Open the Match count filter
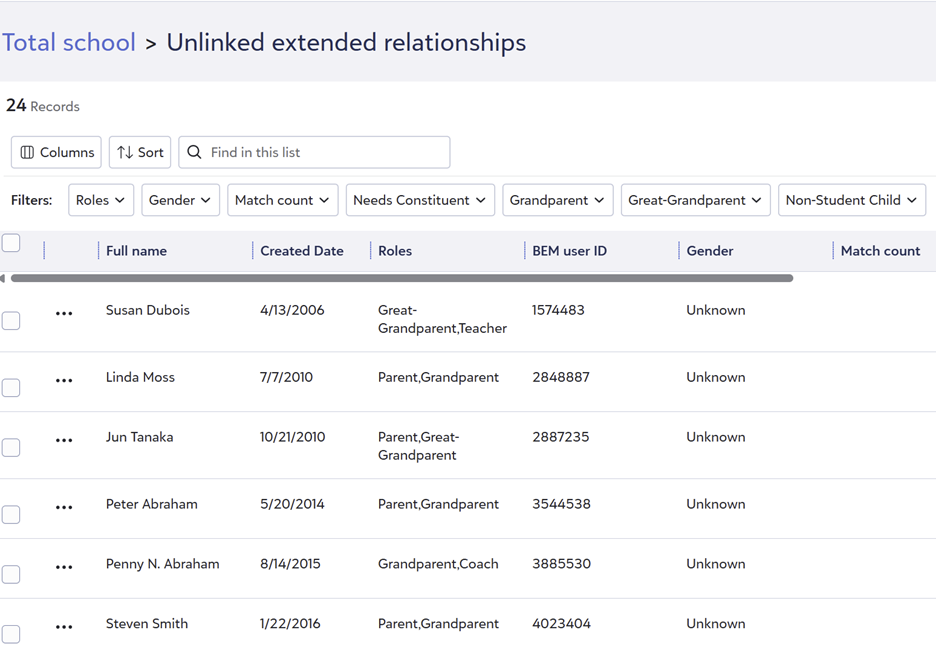This screenshot has height=656, width=936. click(x=282, y=200)
